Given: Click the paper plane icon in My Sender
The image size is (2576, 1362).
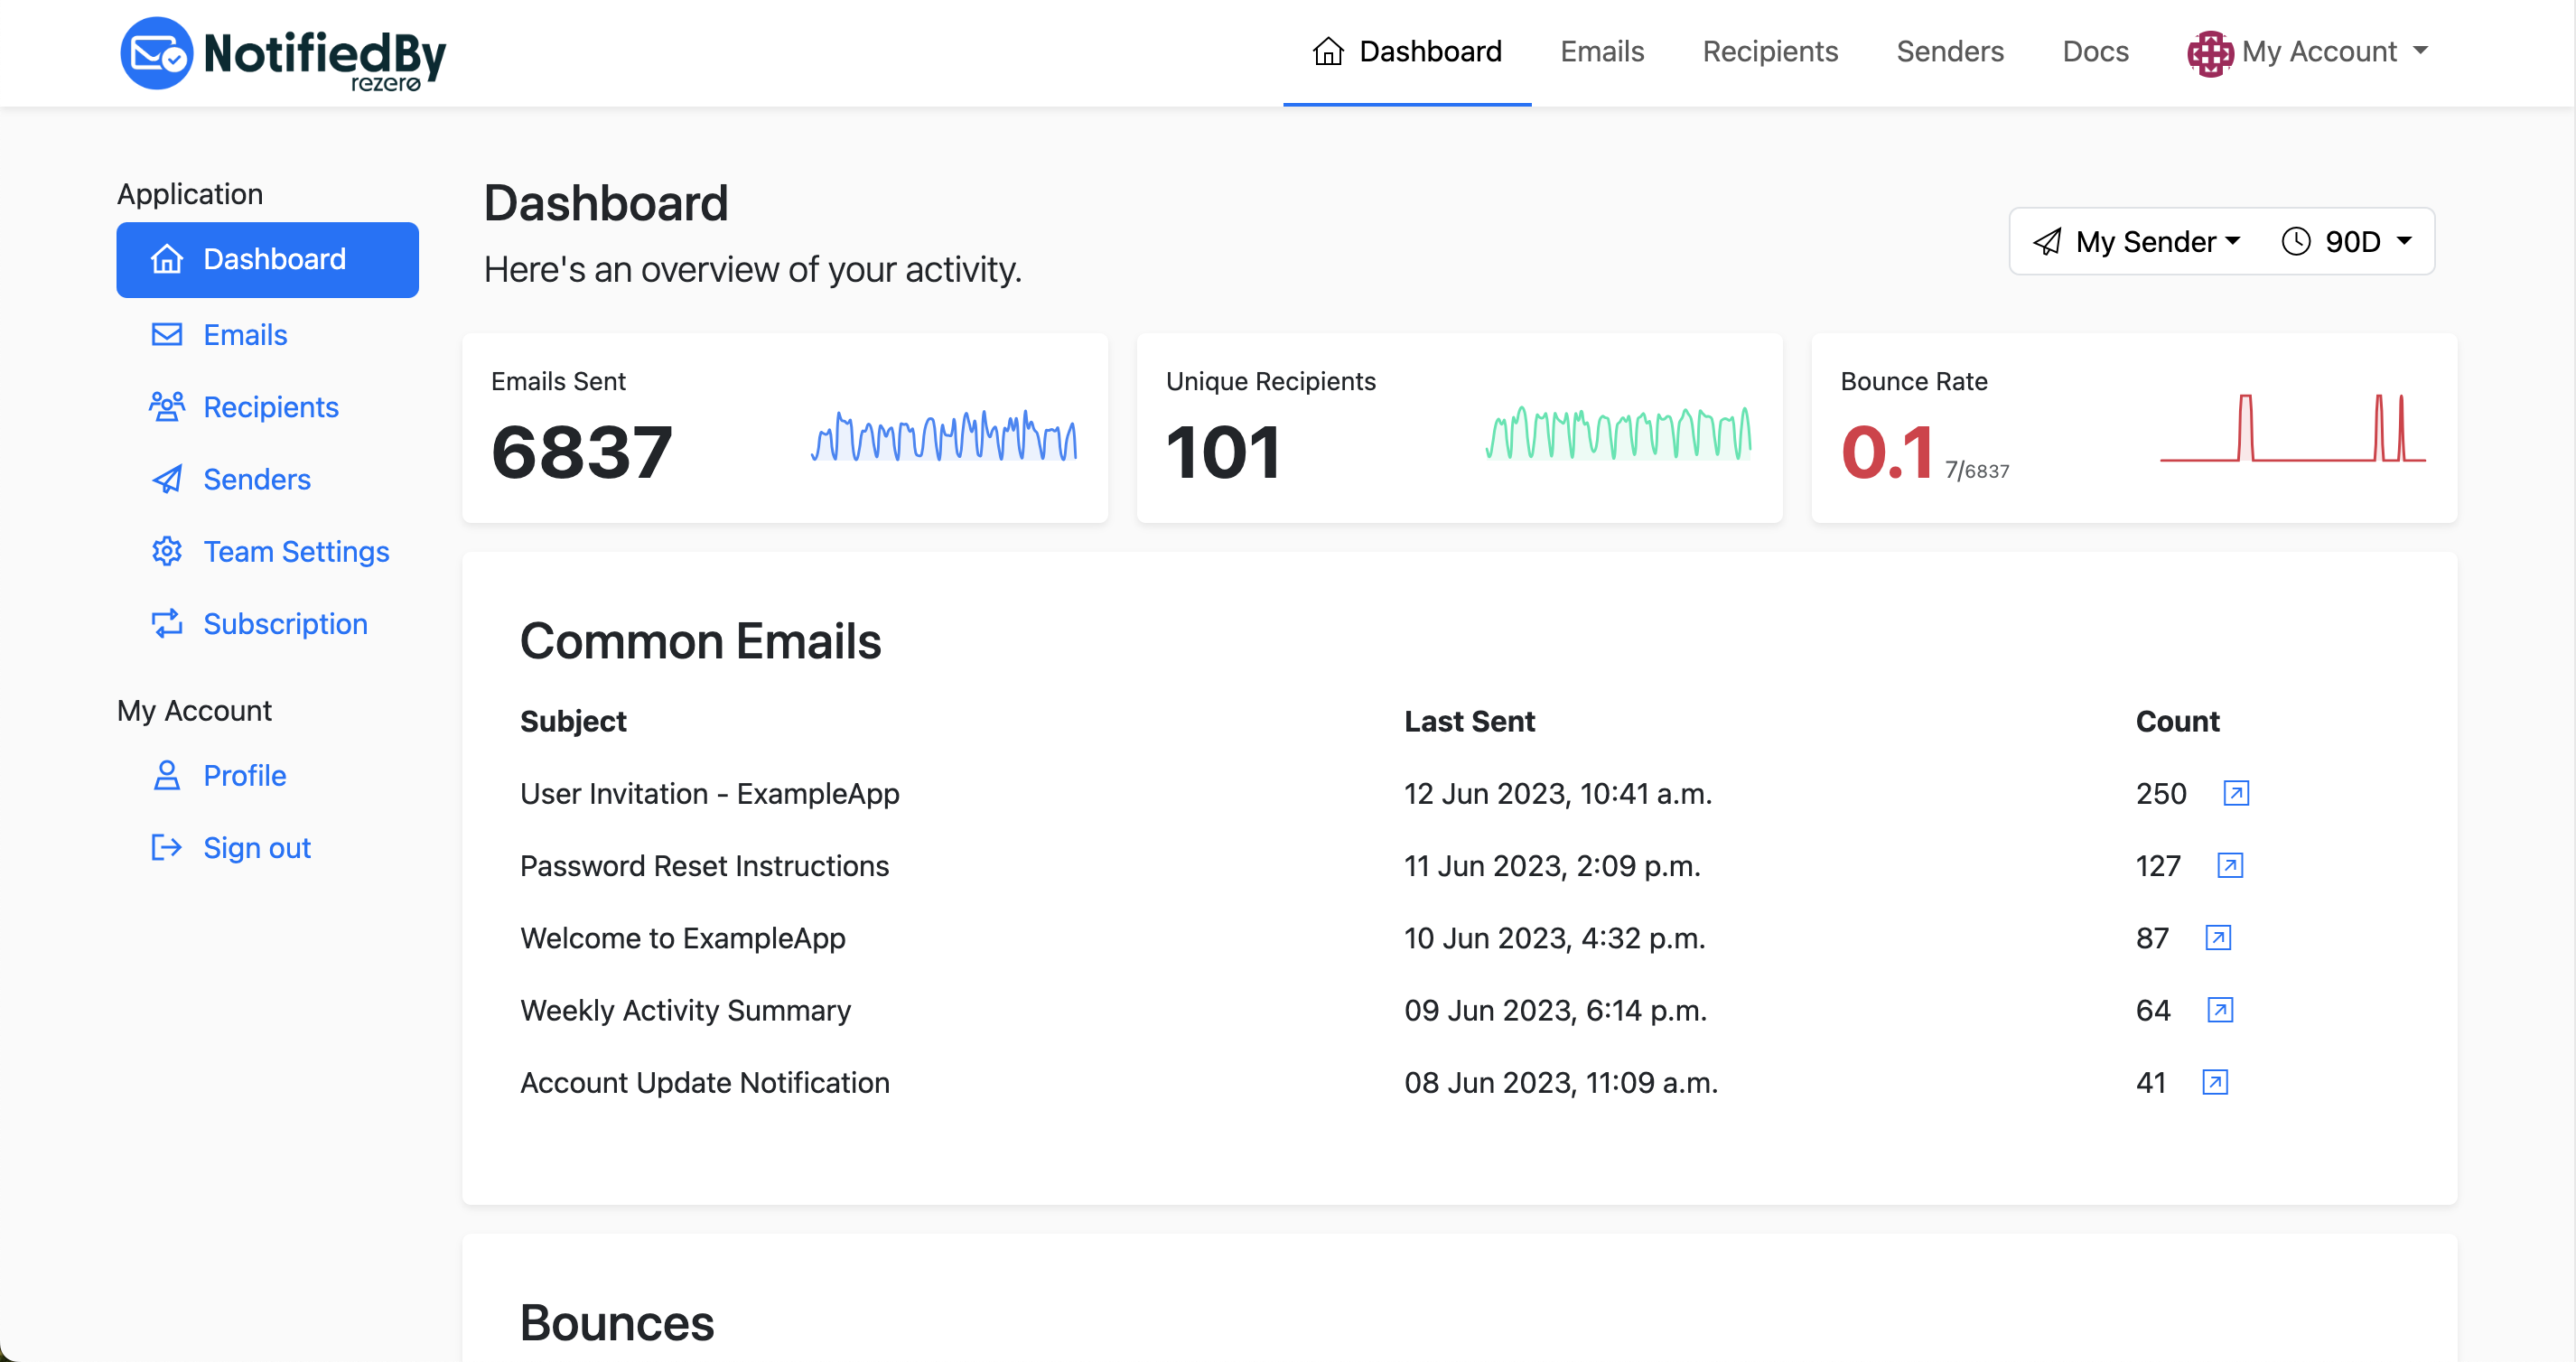Looking at the screenshot, I should pos(2046,241).
